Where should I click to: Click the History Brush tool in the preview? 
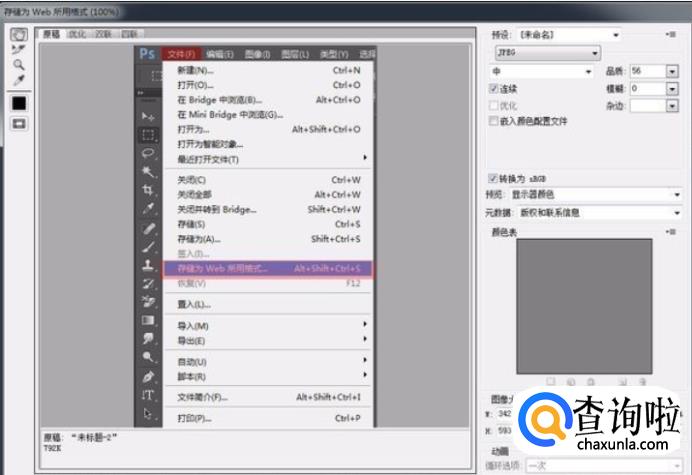click(x=148, y=283)
